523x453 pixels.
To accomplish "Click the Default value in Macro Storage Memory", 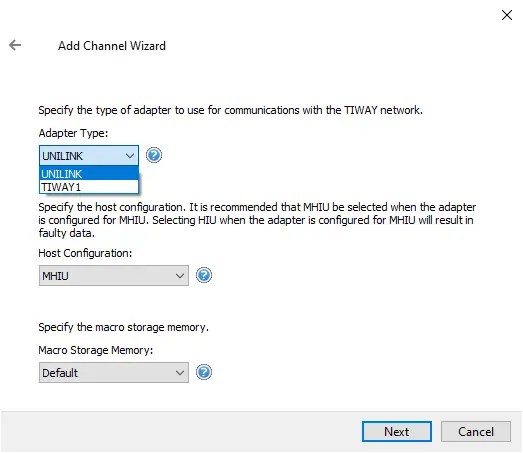I will [x=60, y=373].
